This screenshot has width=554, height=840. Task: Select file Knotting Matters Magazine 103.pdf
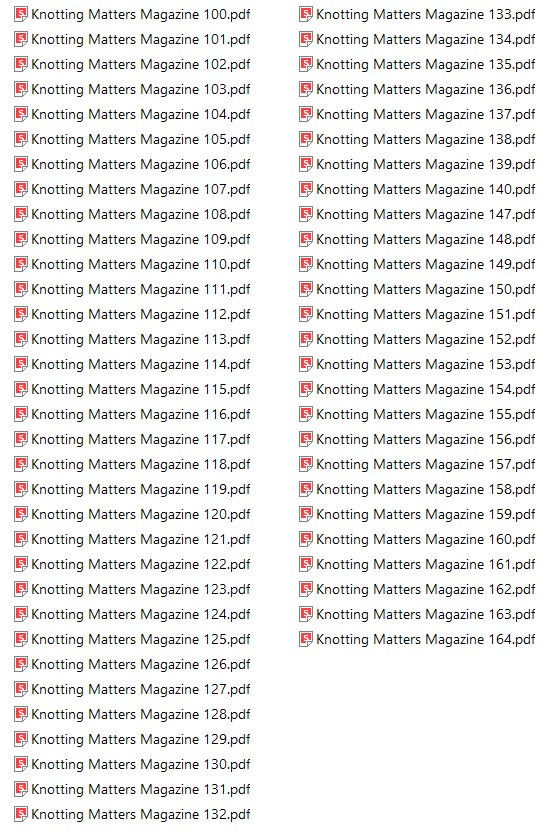132,89
